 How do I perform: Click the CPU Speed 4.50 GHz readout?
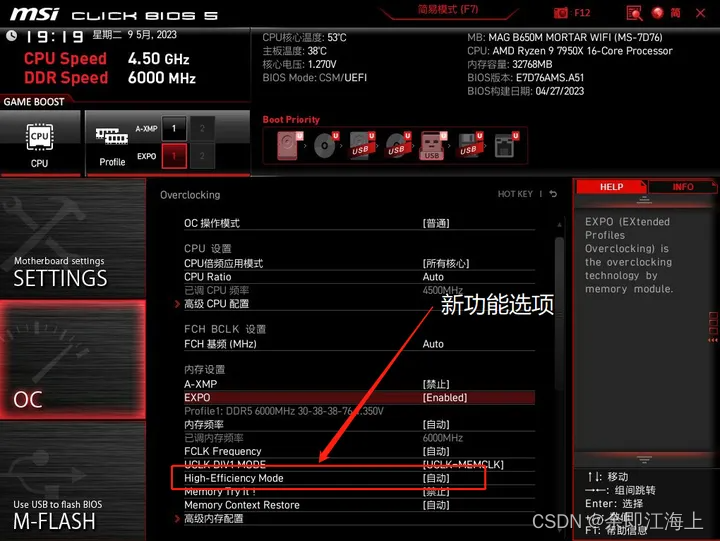point(107,59)
